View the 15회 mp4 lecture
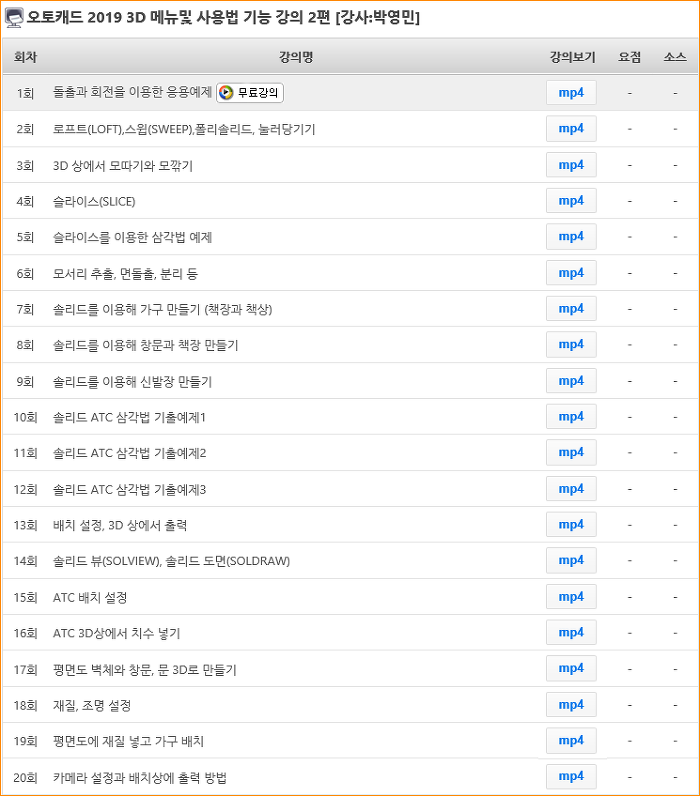This screenshot has width=700, height=796. coord(571,597)
